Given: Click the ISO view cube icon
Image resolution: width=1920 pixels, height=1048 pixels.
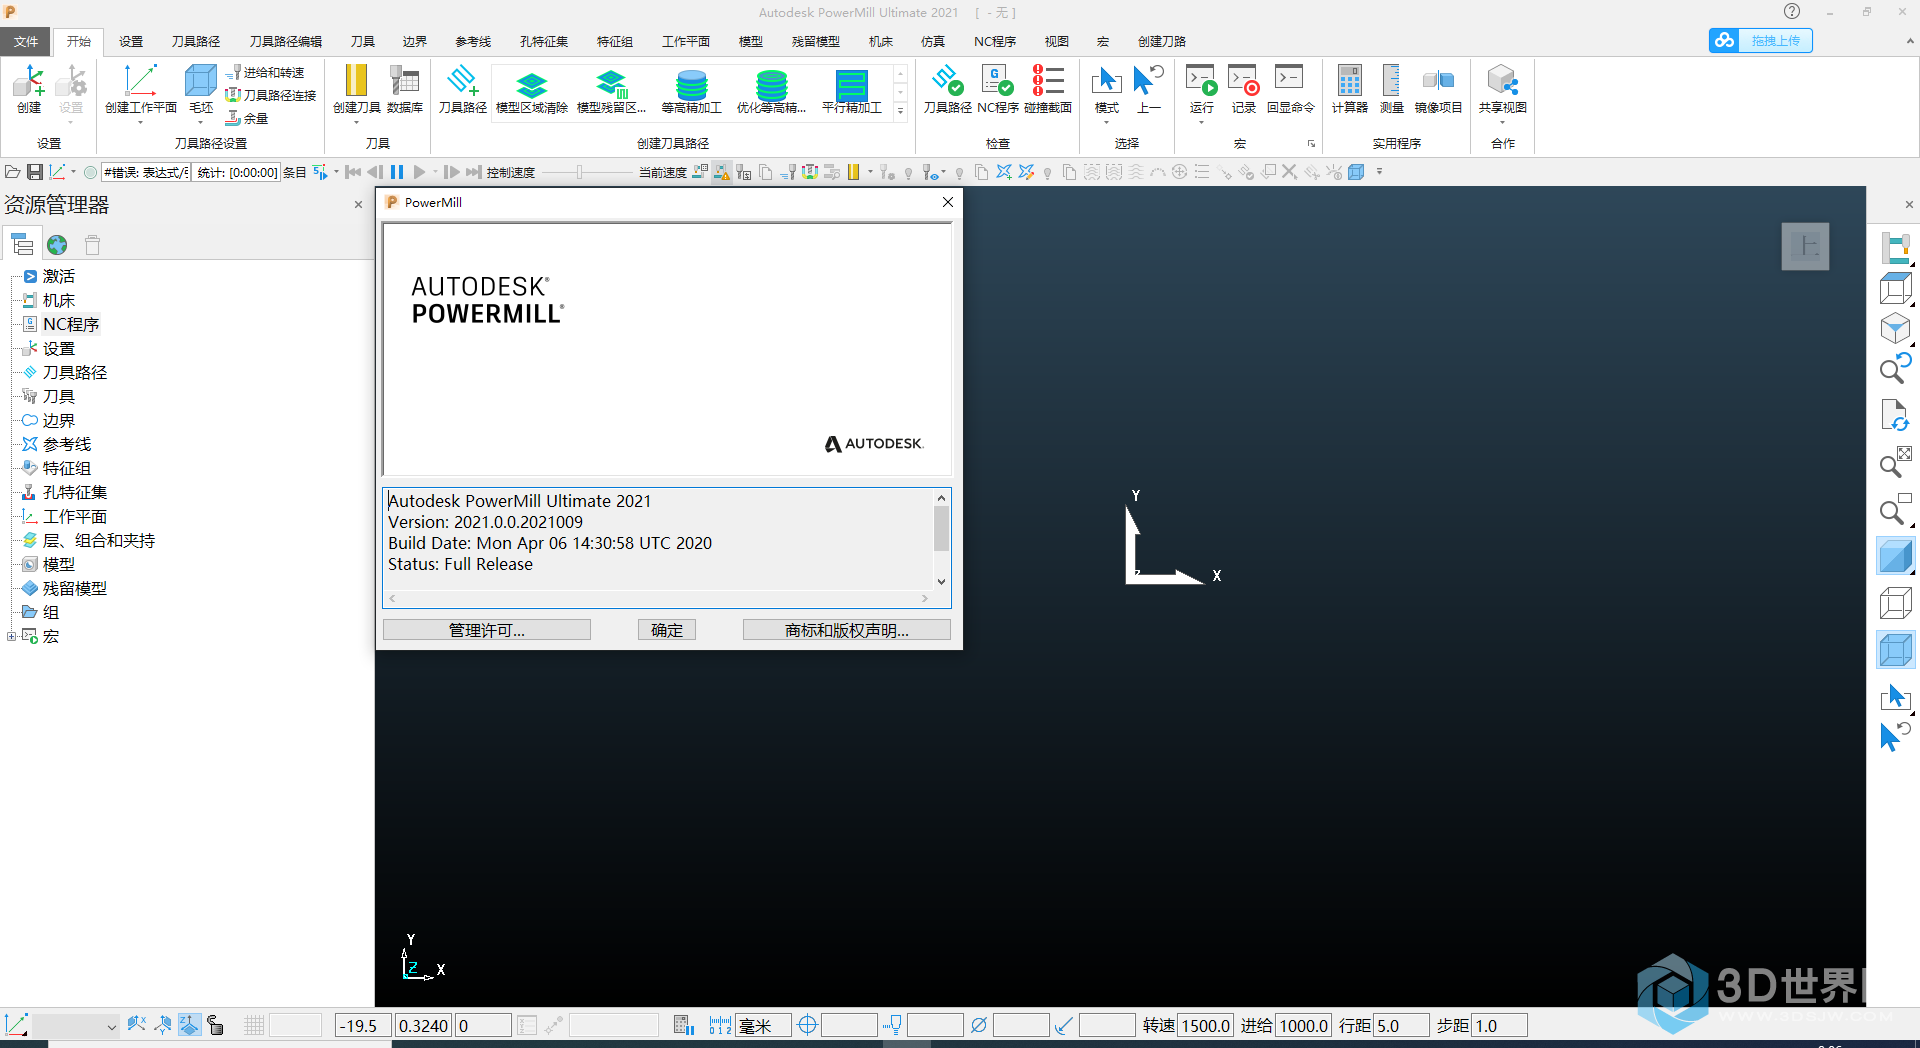Looking at the screenshot, I should 1895,329.
